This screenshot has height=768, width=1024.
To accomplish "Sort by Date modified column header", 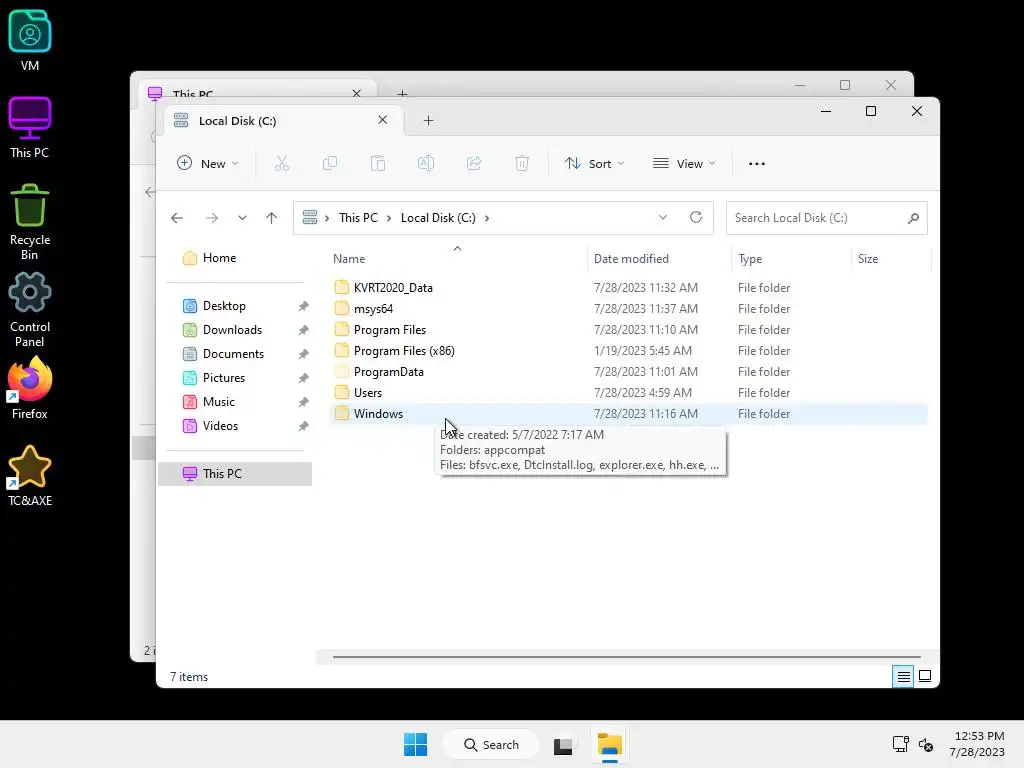I will point(658,259).
